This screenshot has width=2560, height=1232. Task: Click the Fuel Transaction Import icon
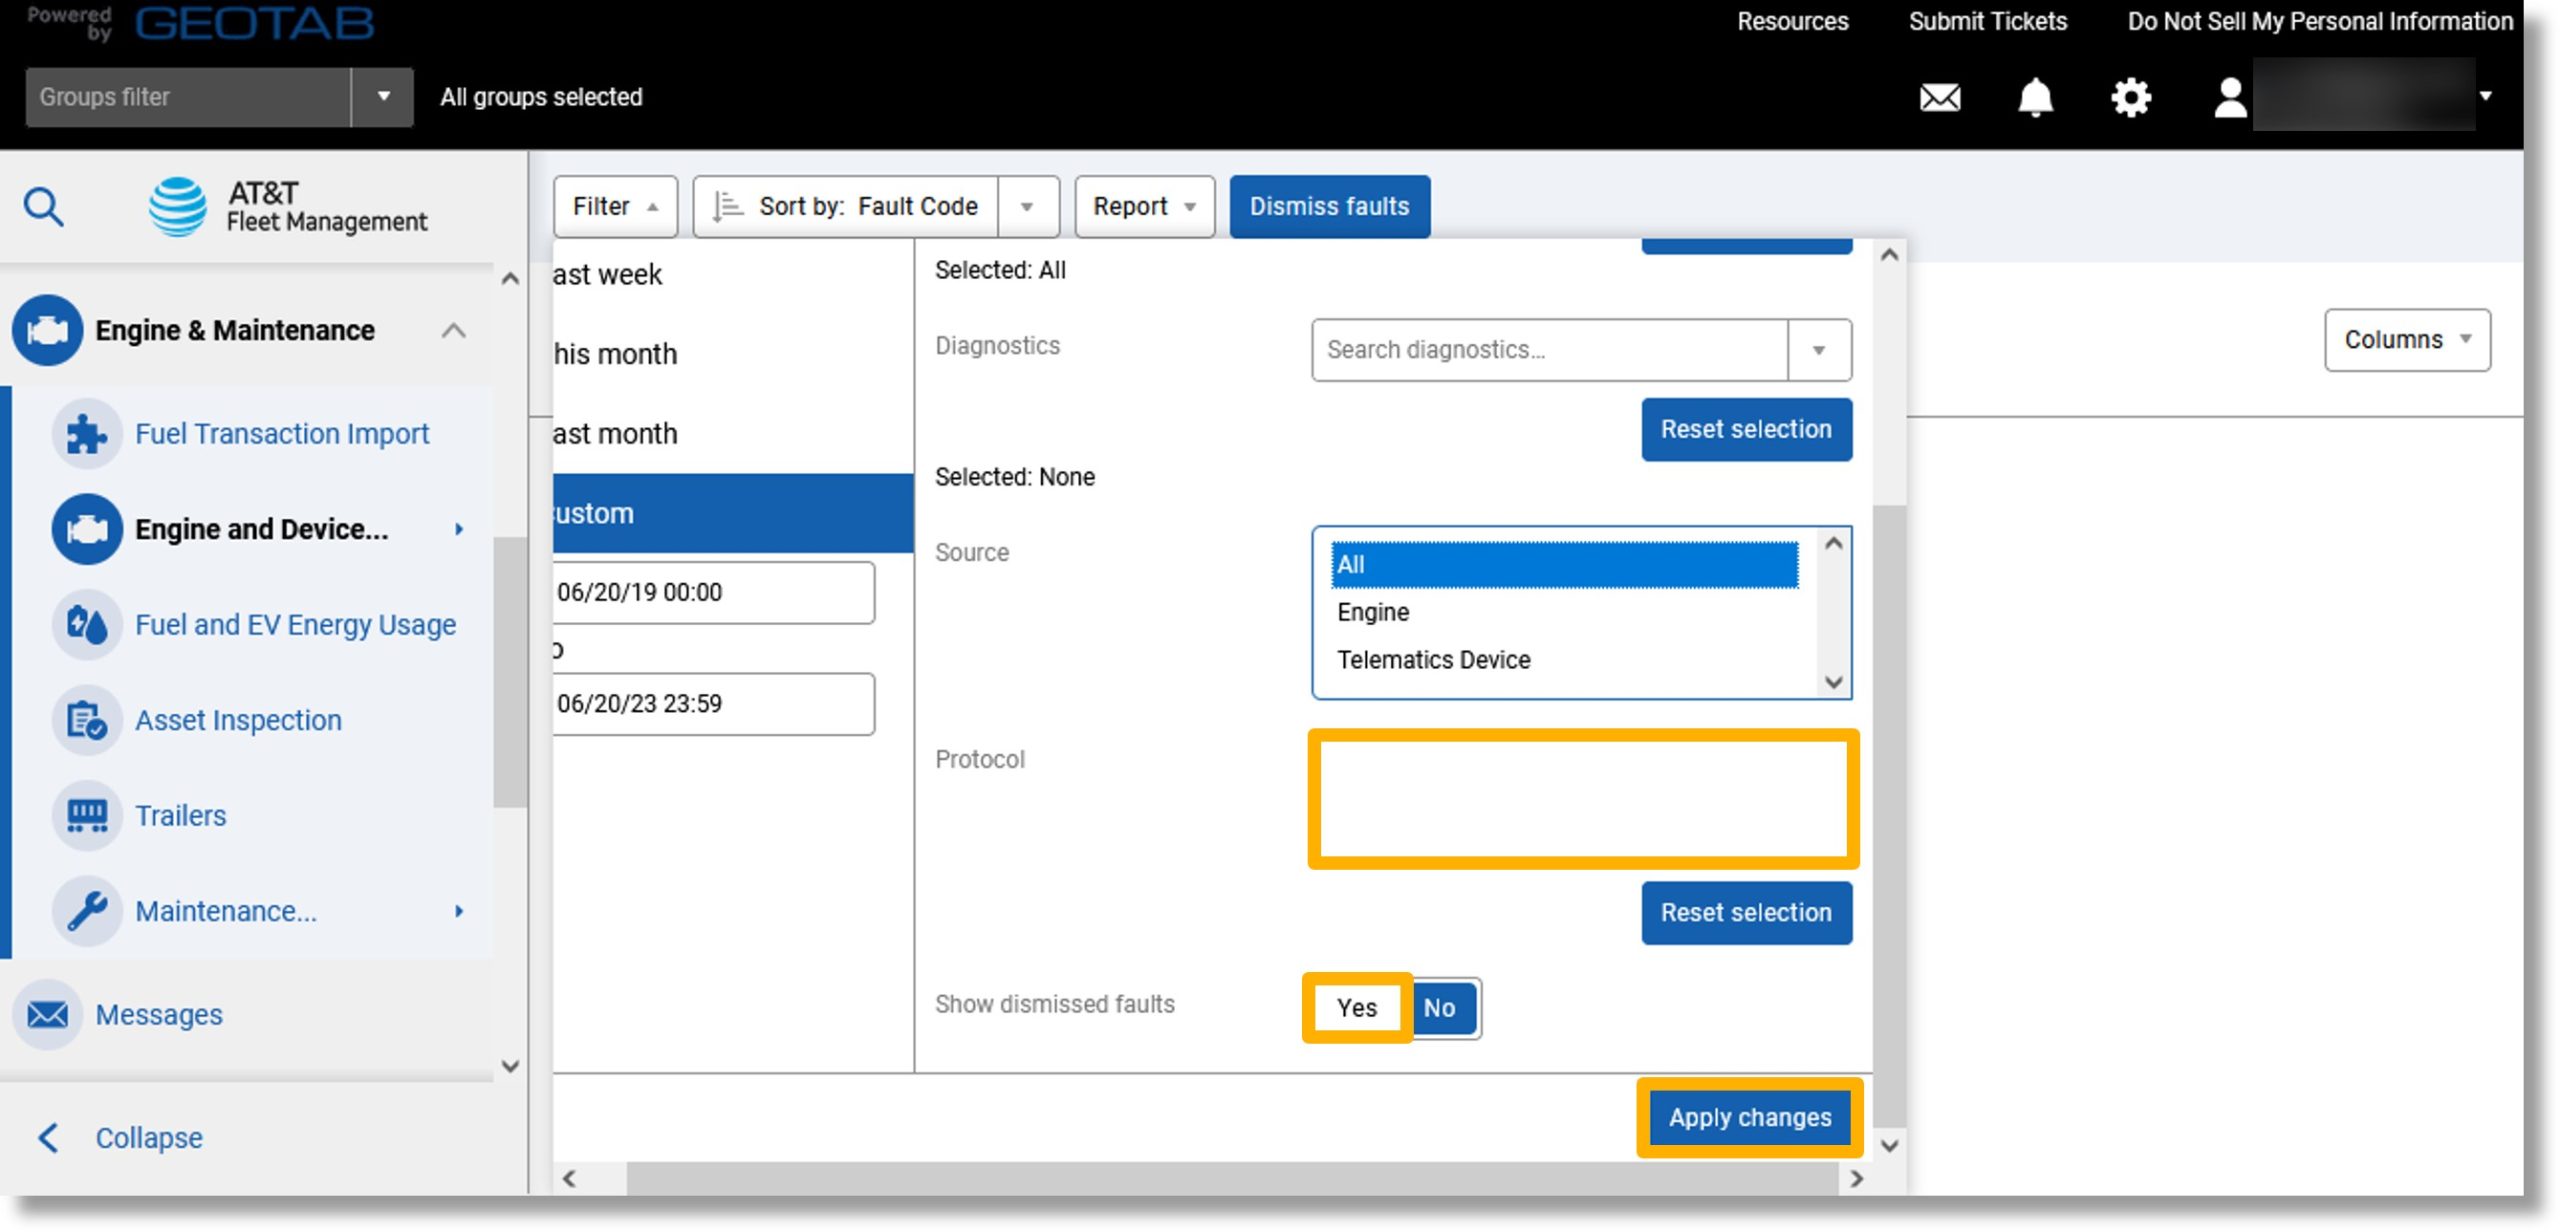click(x=87, y=432)
